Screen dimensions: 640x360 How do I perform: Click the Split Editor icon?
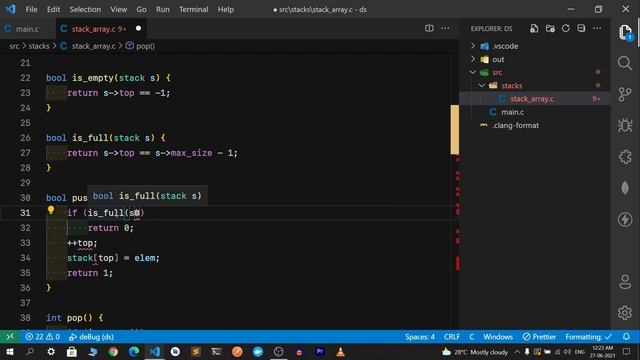click(429, 28)
